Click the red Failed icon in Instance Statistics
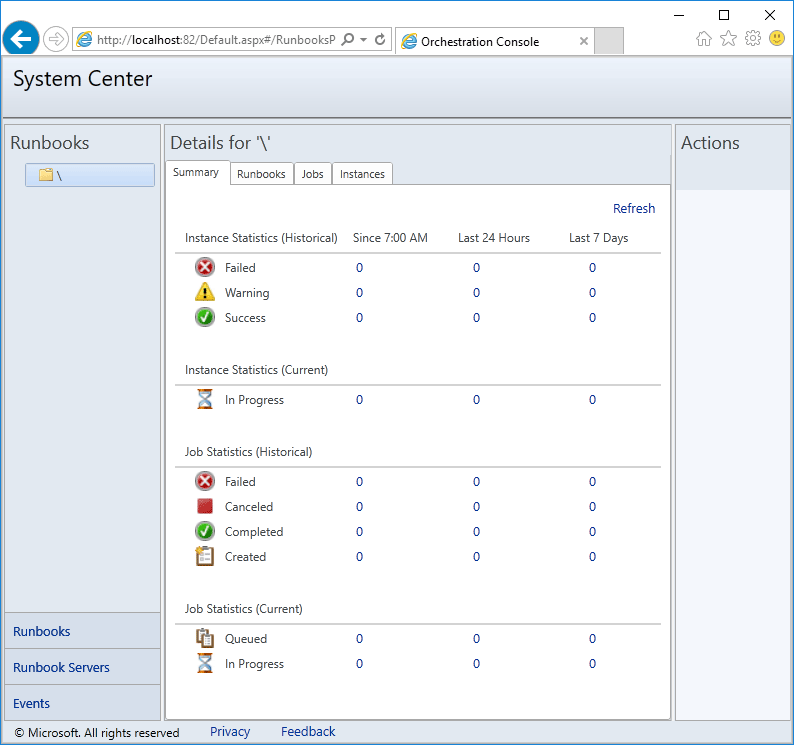794x745 pixels. tap(205, 267)
